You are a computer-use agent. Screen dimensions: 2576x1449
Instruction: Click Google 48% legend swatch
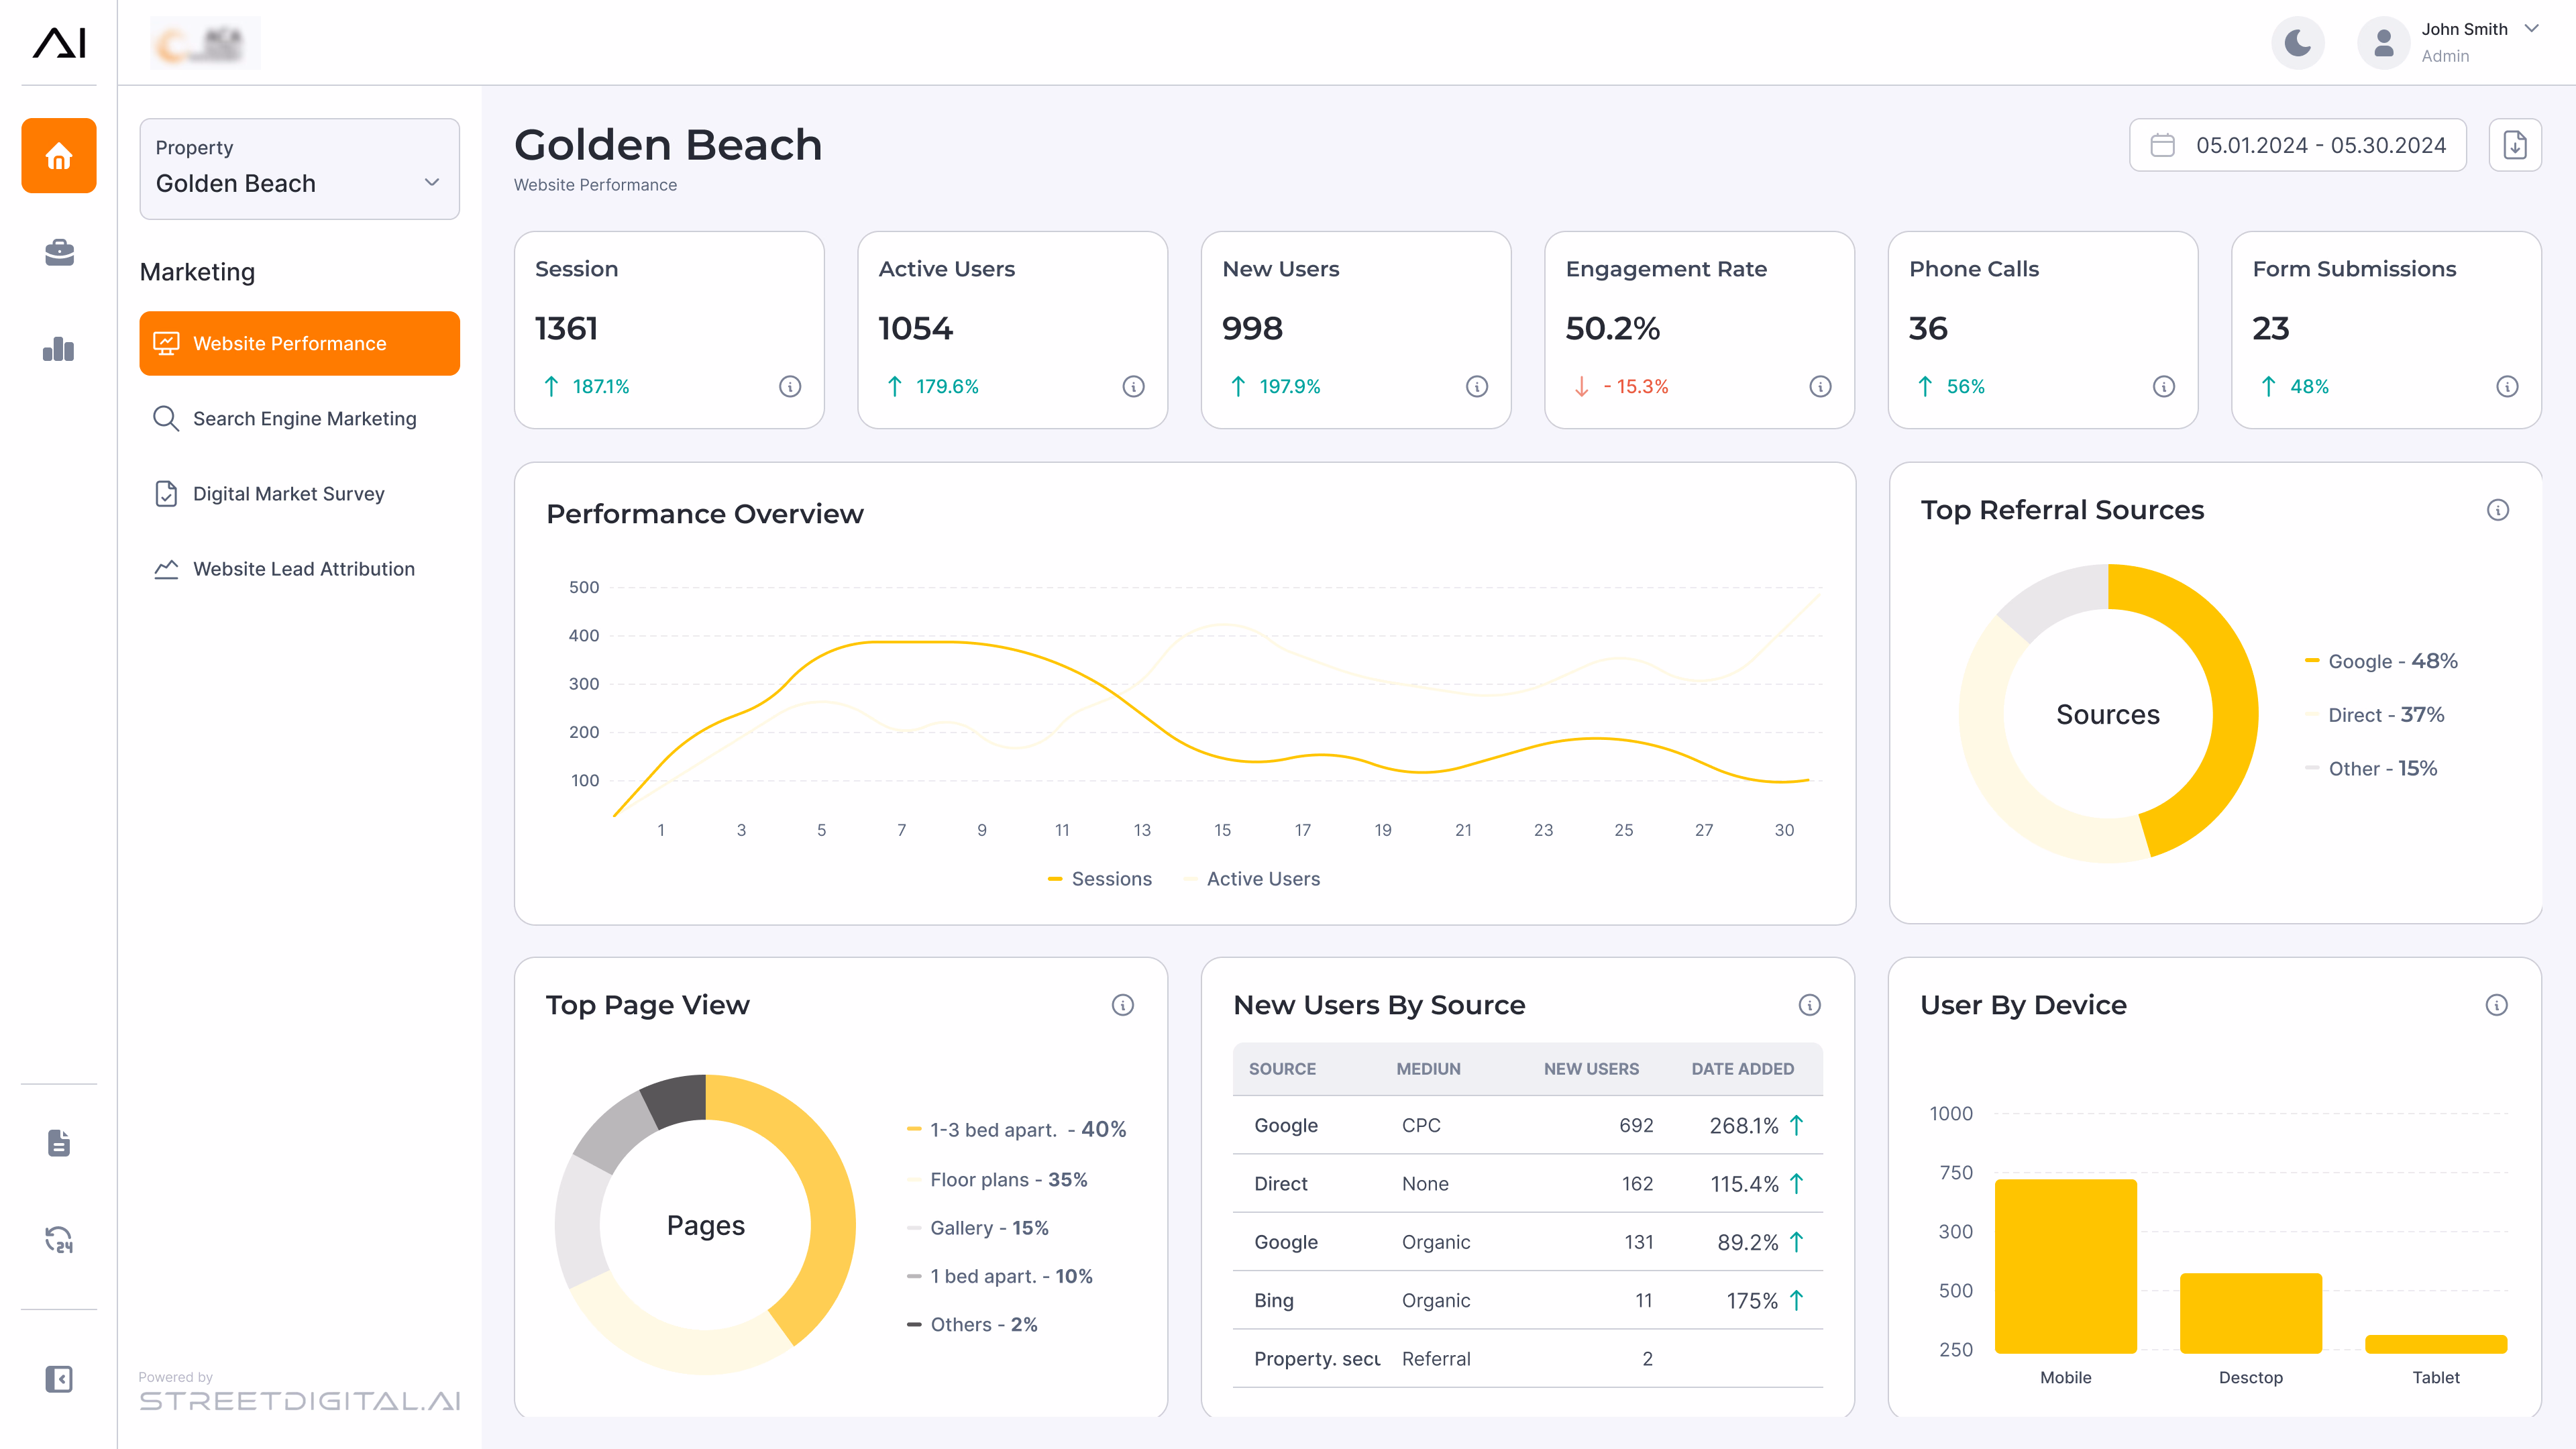pos(2312,660)
